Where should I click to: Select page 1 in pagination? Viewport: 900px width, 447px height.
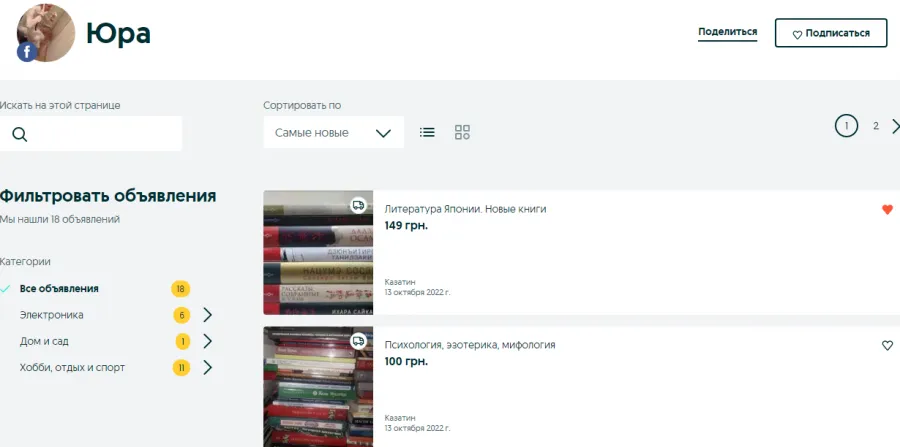tap(846, 126)
